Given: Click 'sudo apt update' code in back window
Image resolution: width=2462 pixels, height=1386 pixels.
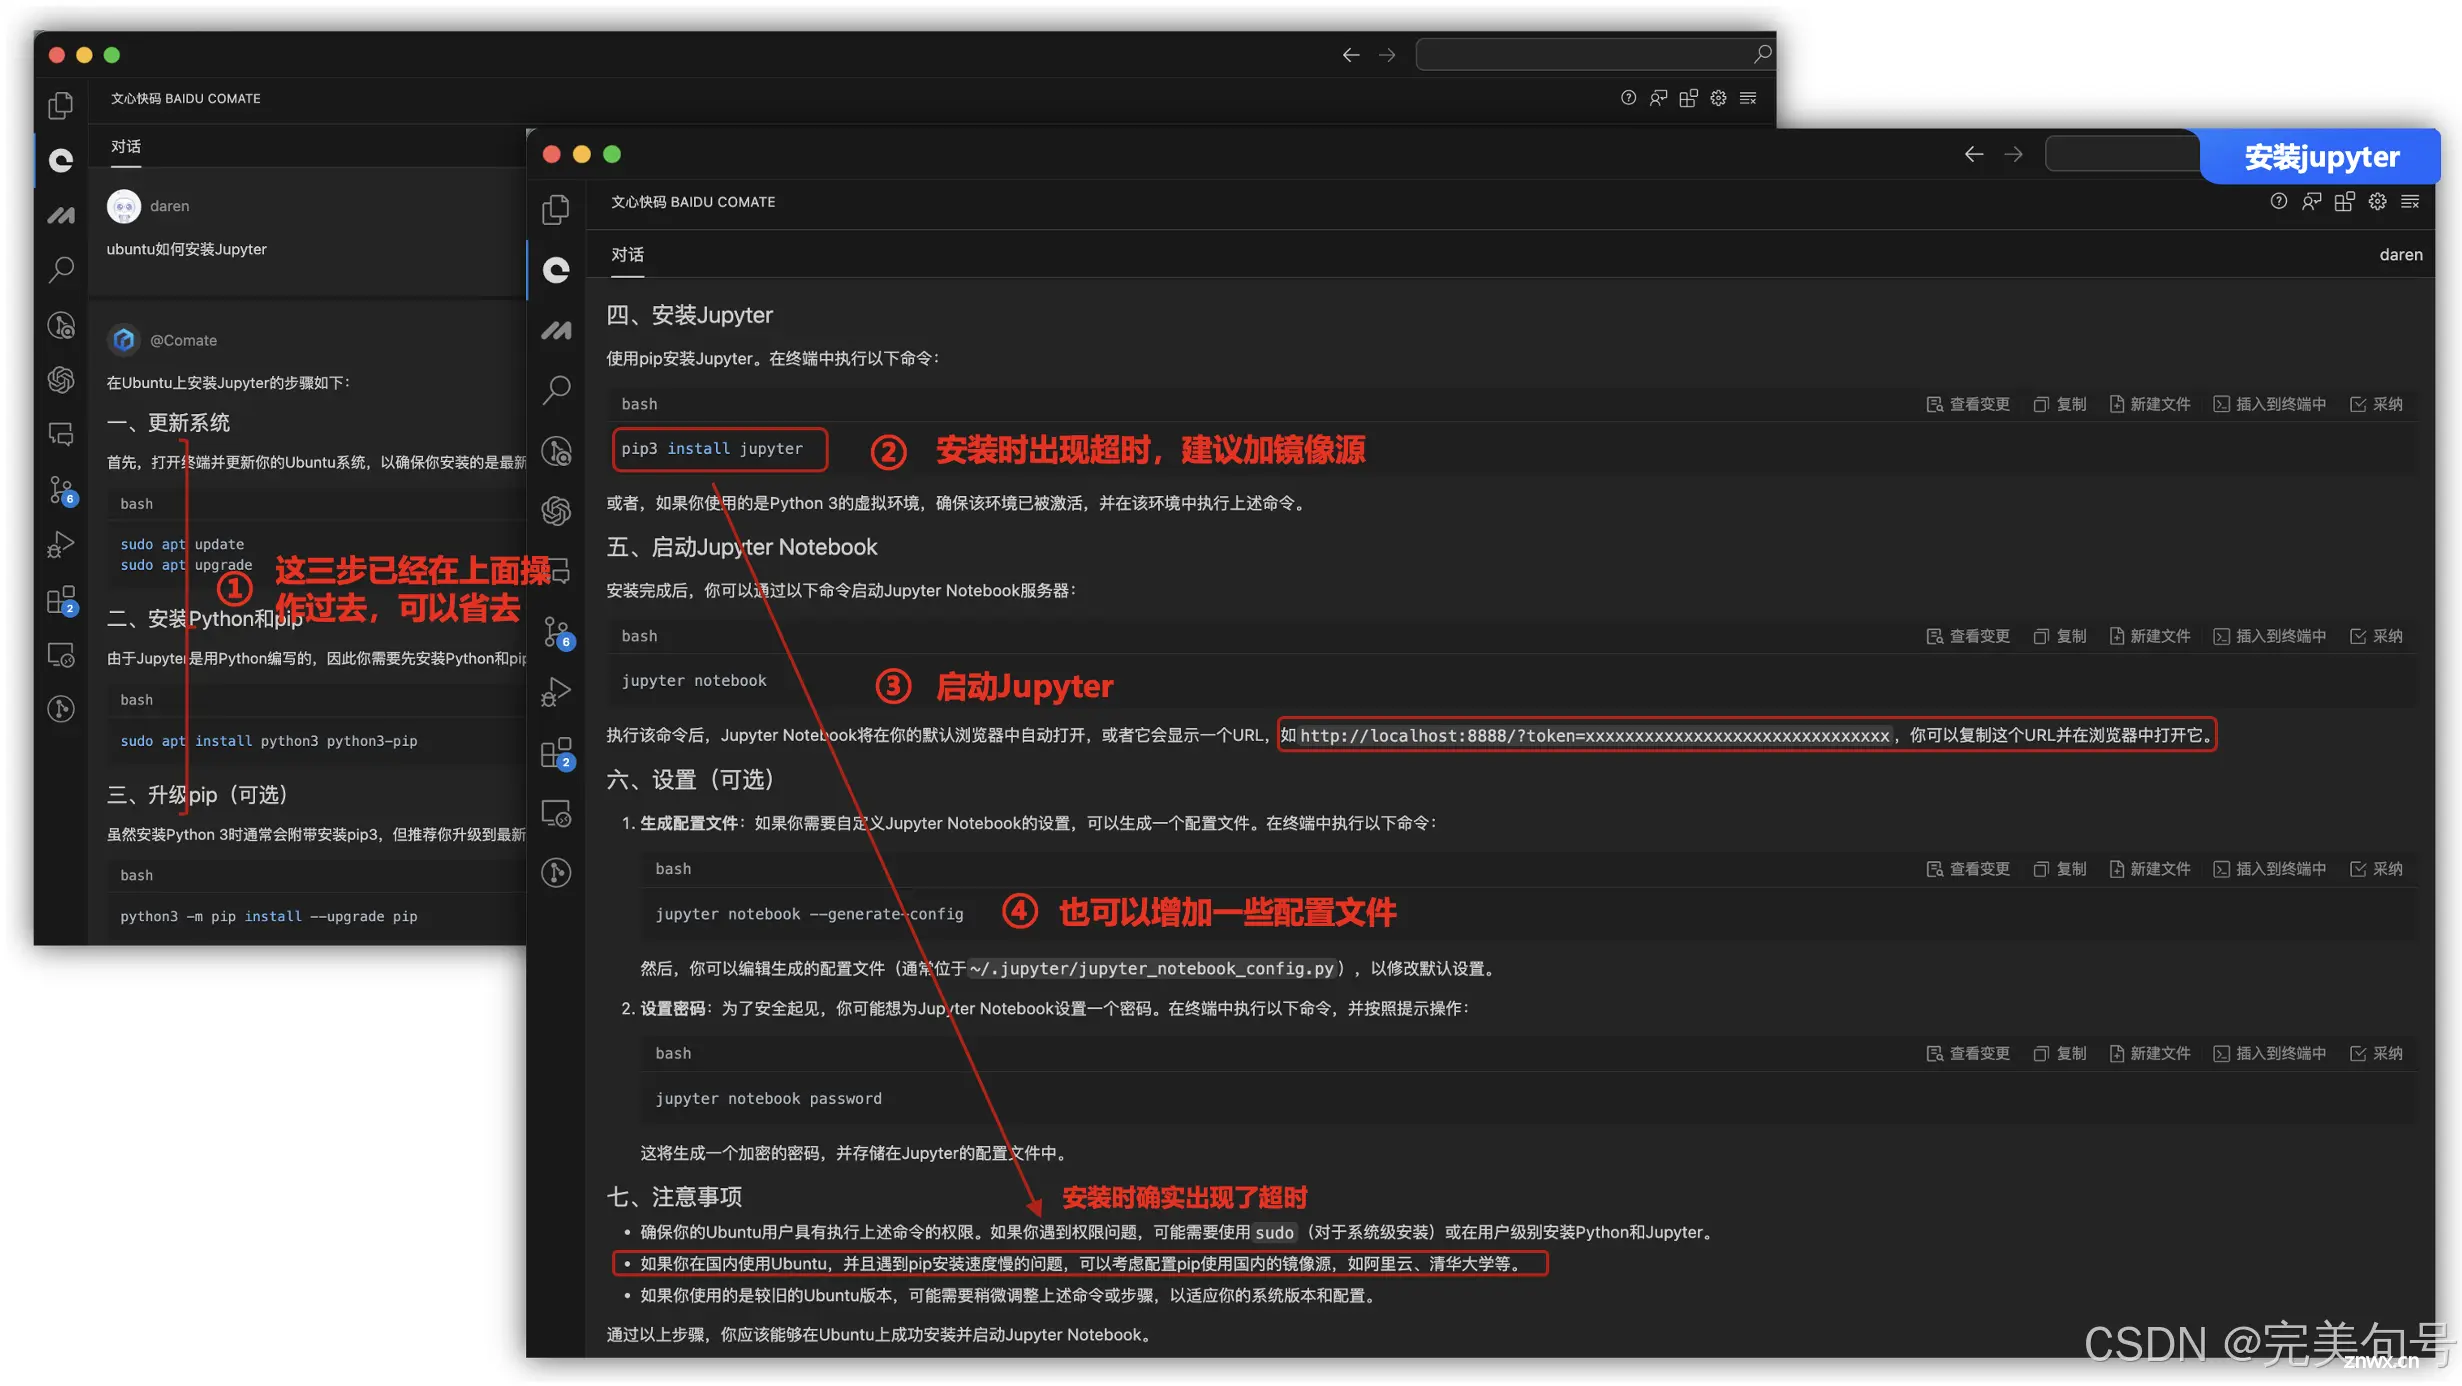Looking at the screenshot, I should point(182,544).
